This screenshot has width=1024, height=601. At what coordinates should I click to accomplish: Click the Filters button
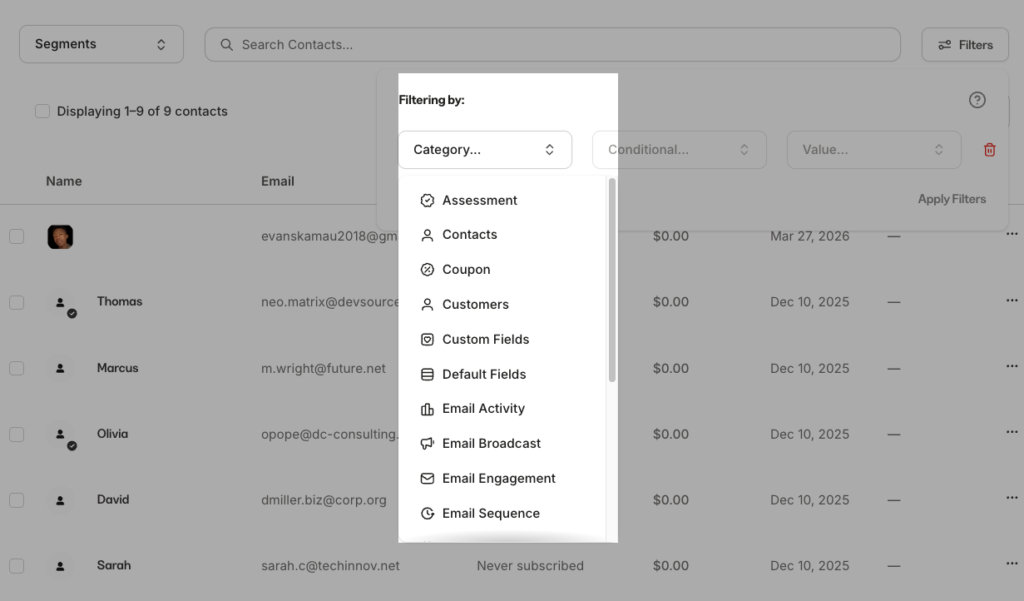[965, 45]
